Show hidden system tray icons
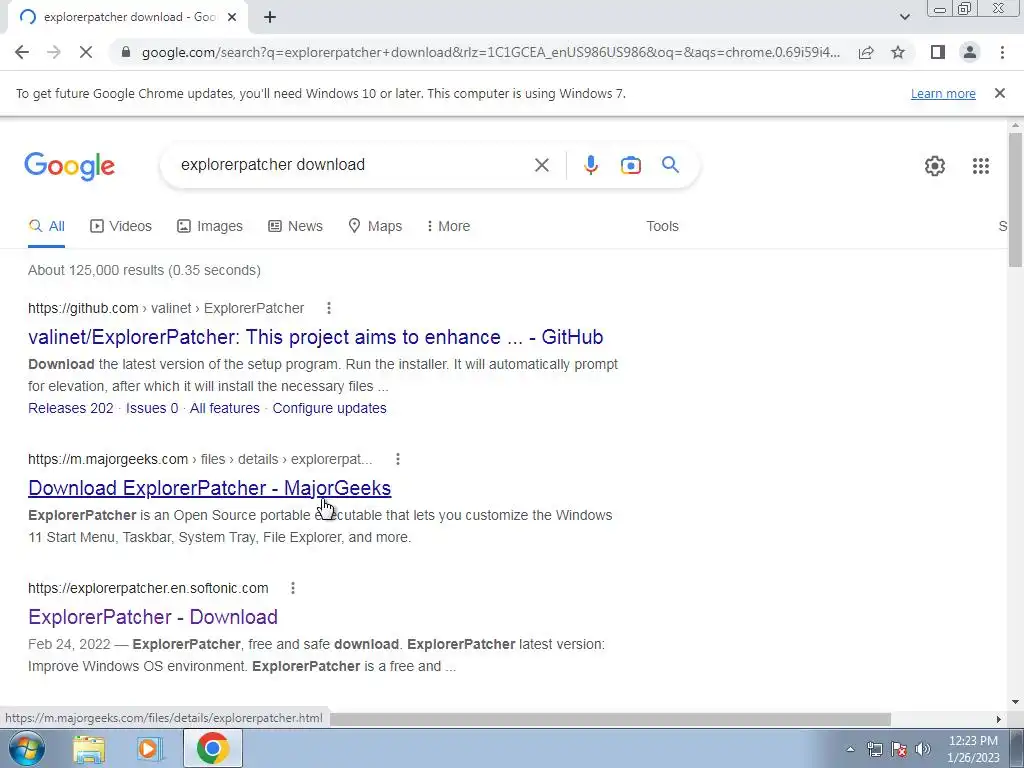The height and width of the screenshot is (768, 1024). [850, 750]
